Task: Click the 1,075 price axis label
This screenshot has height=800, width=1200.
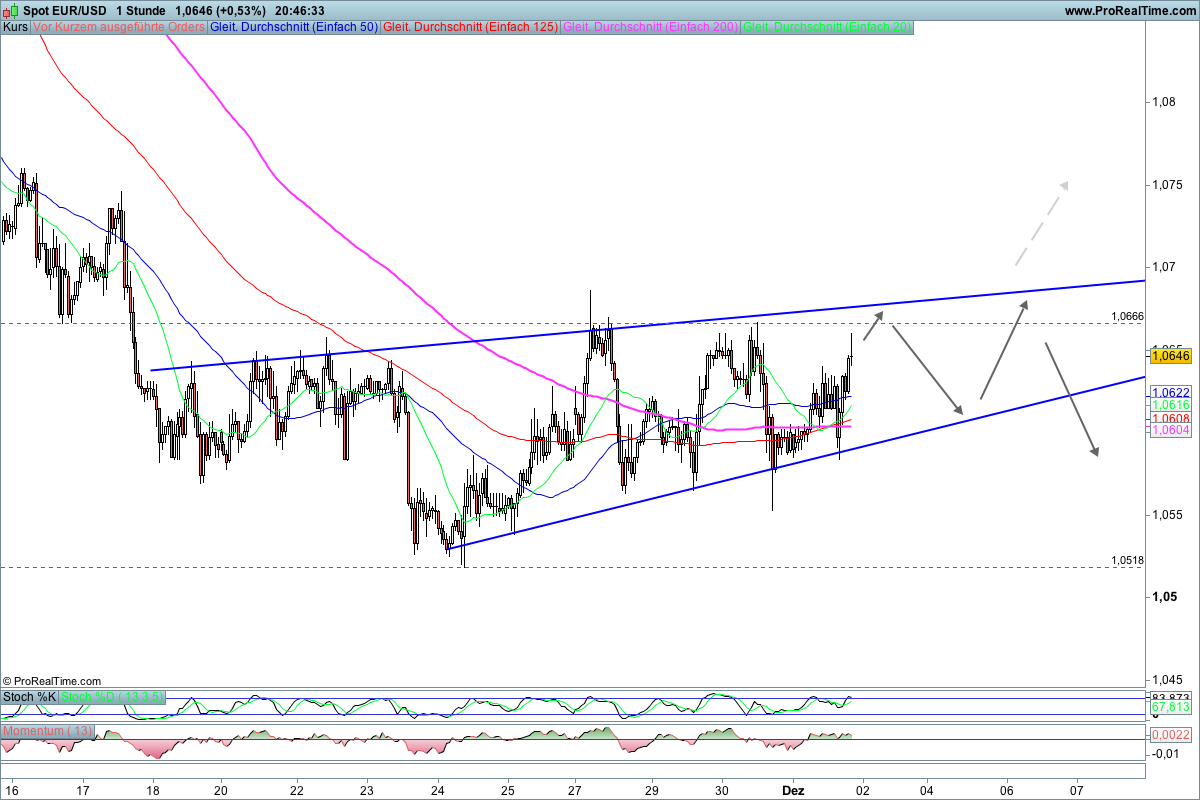Action: coord(1167,185)
